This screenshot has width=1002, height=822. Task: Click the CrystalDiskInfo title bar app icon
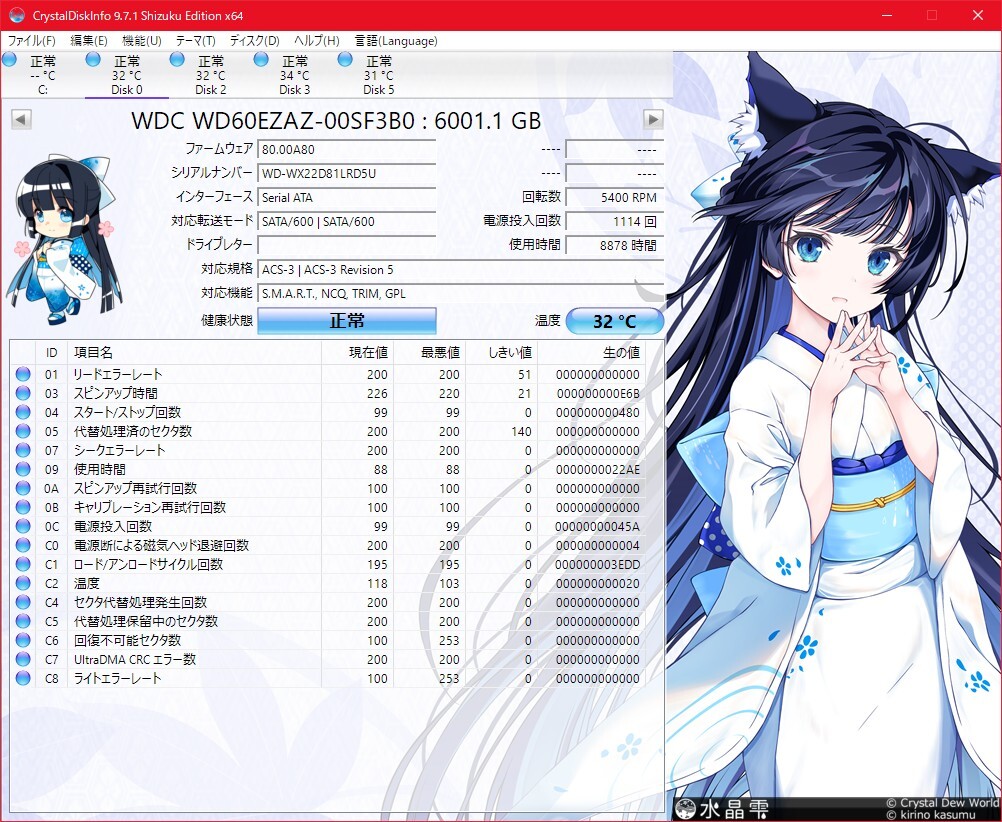(17, 15)
